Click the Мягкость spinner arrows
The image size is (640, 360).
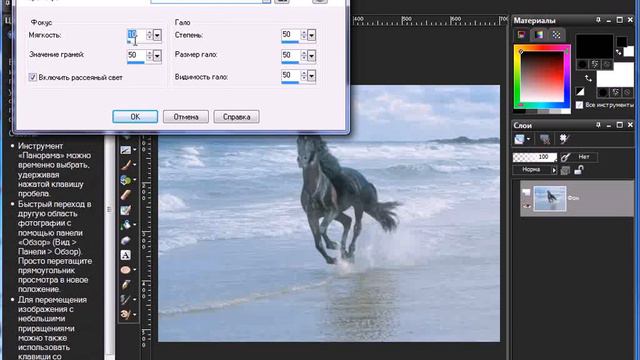tap(149, 35)
